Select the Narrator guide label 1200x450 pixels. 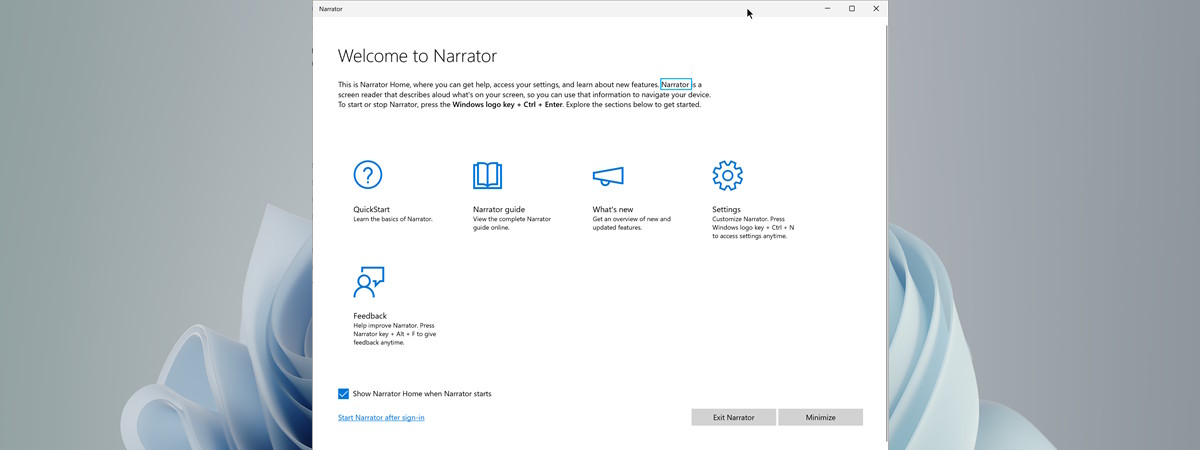(x=499, y=209)
